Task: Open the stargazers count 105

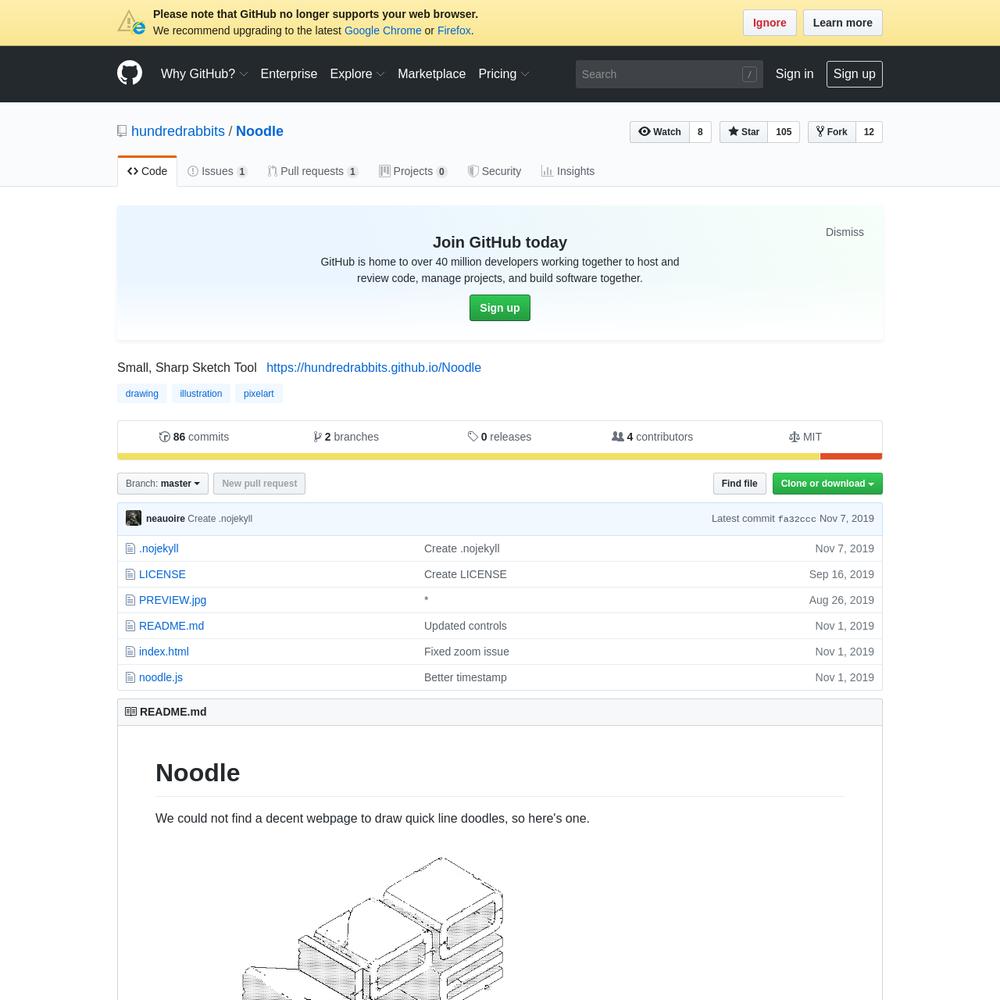Action: [784, 132]
